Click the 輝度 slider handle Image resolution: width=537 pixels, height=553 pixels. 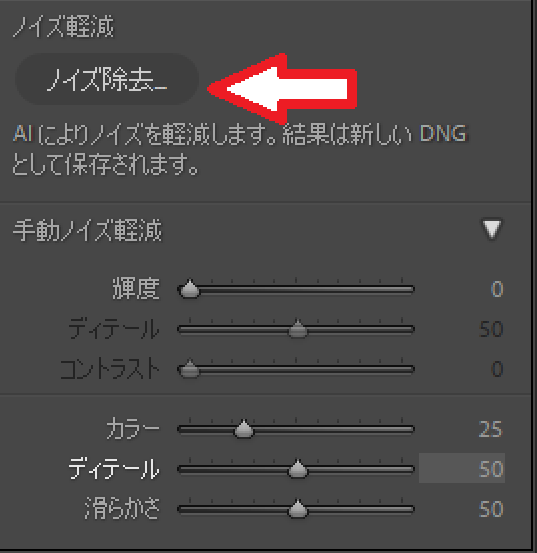click(190, 289)
